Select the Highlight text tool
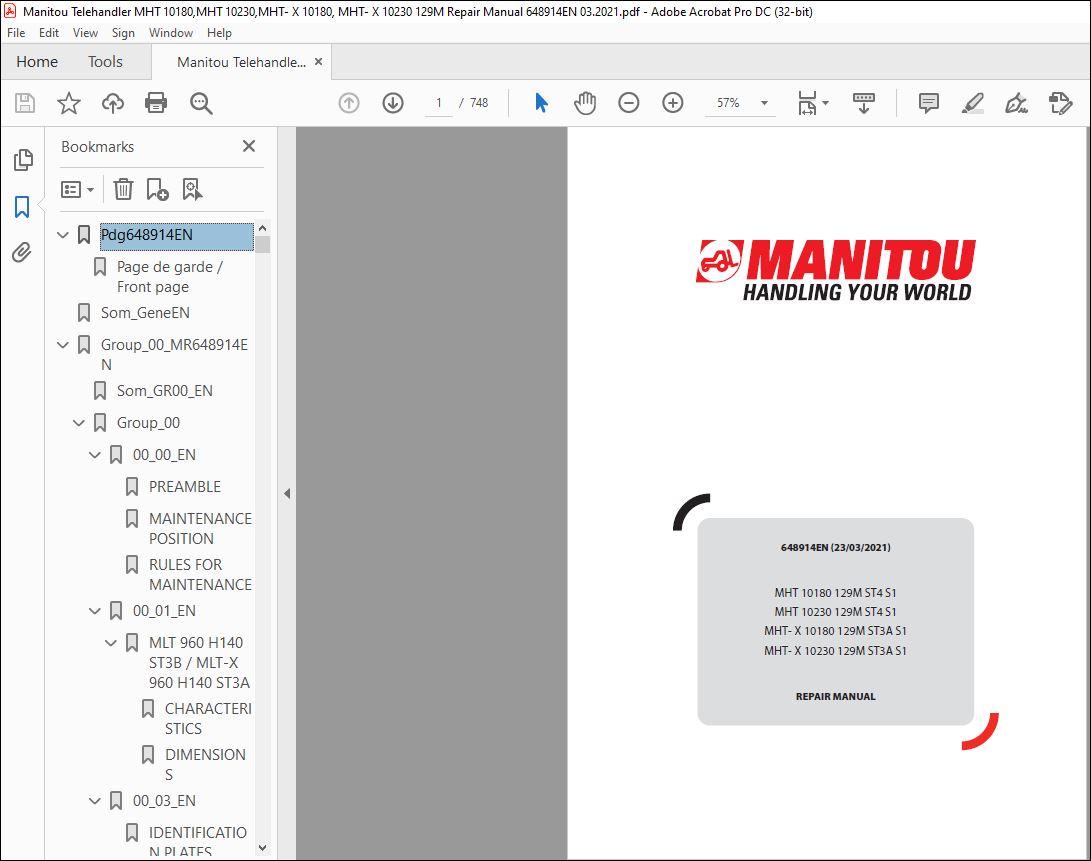The width and height of the screenshot is (1091, 861). click(972, 103)
